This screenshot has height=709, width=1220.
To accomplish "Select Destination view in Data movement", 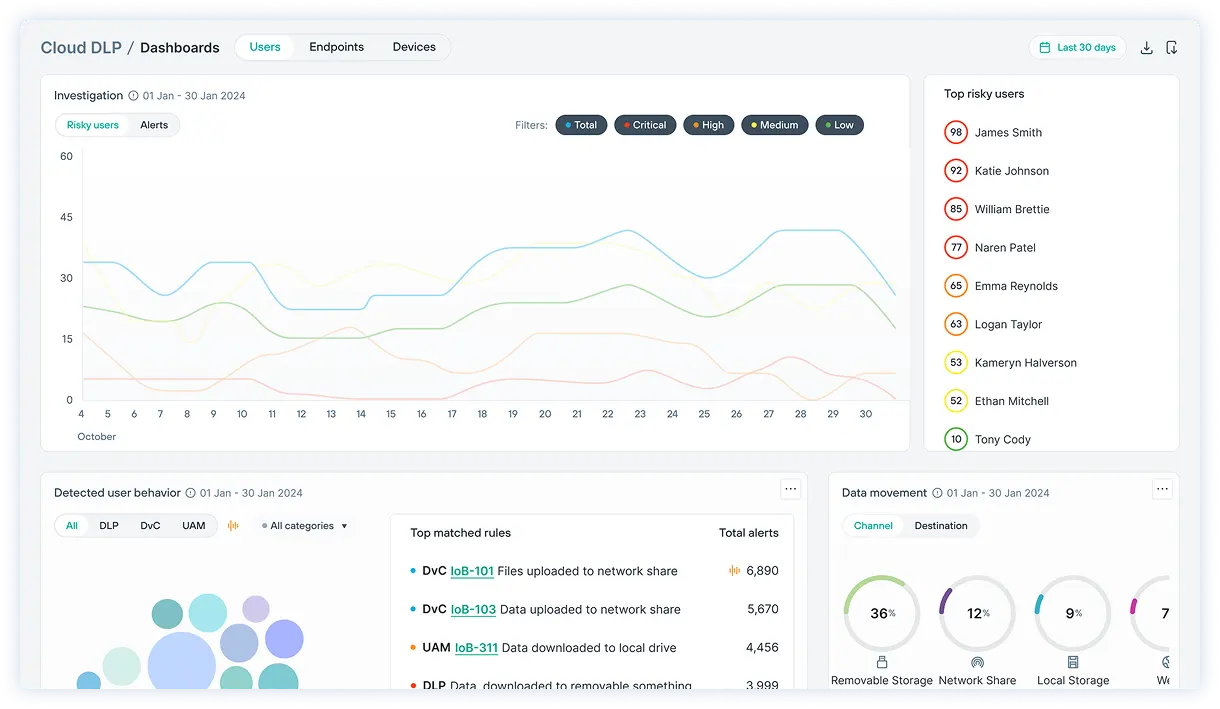I will pos(941,526).
